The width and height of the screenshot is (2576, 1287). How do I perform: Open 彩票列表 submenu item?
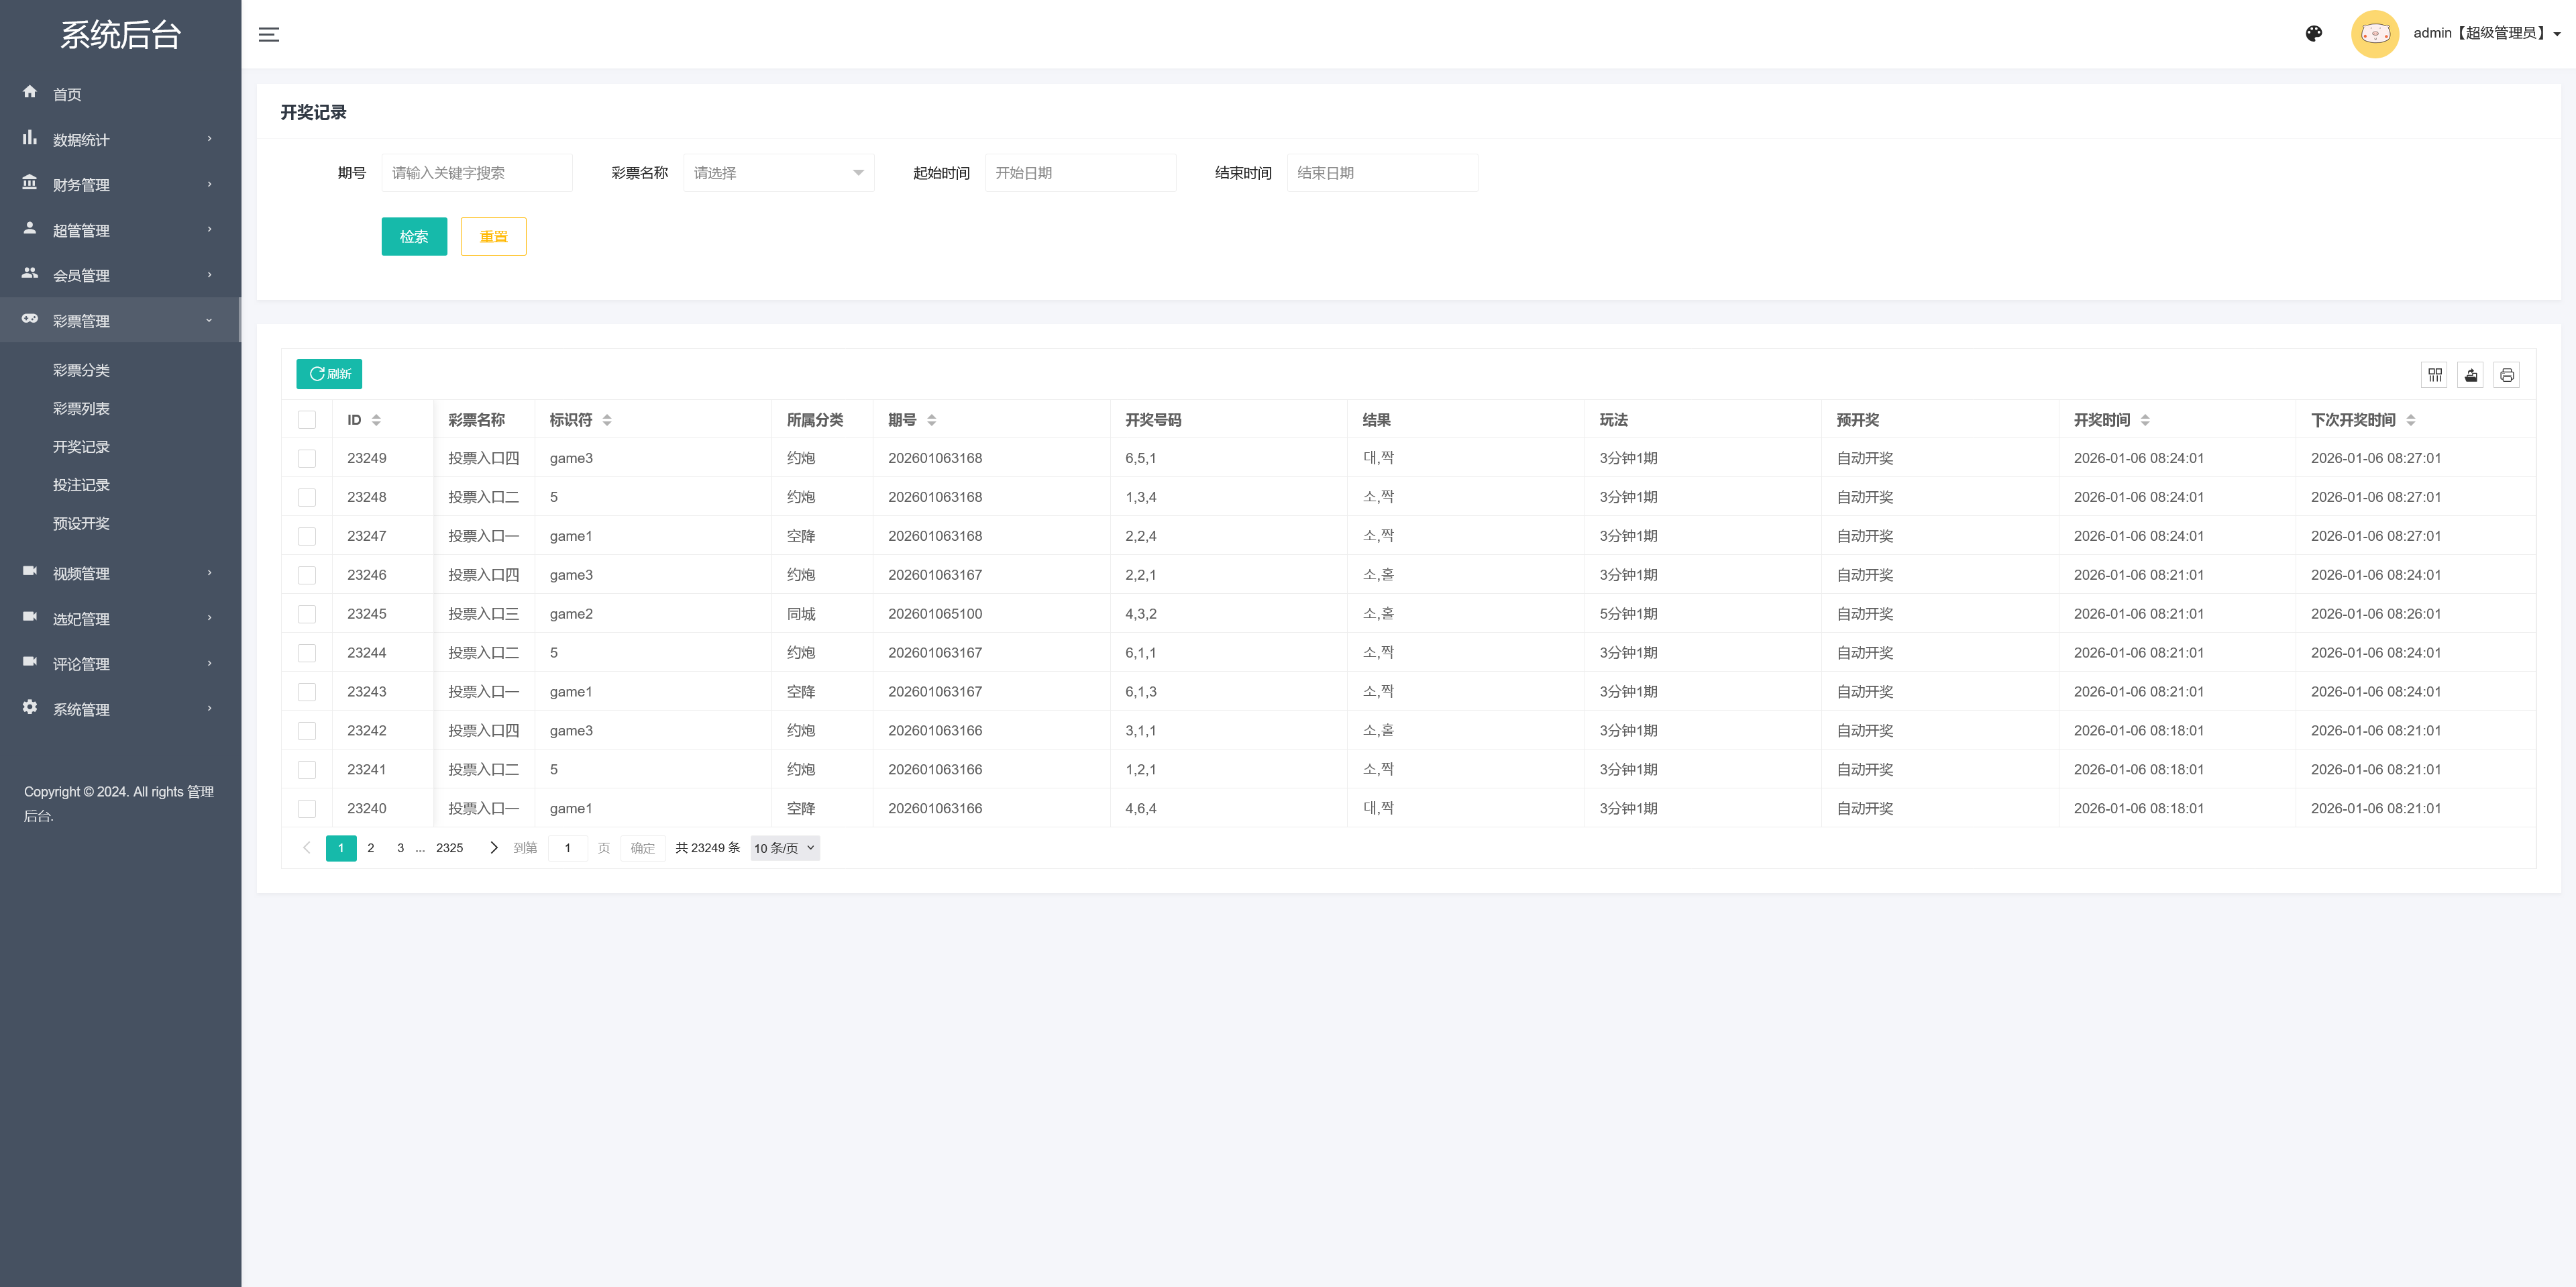(x=82, y=408)
